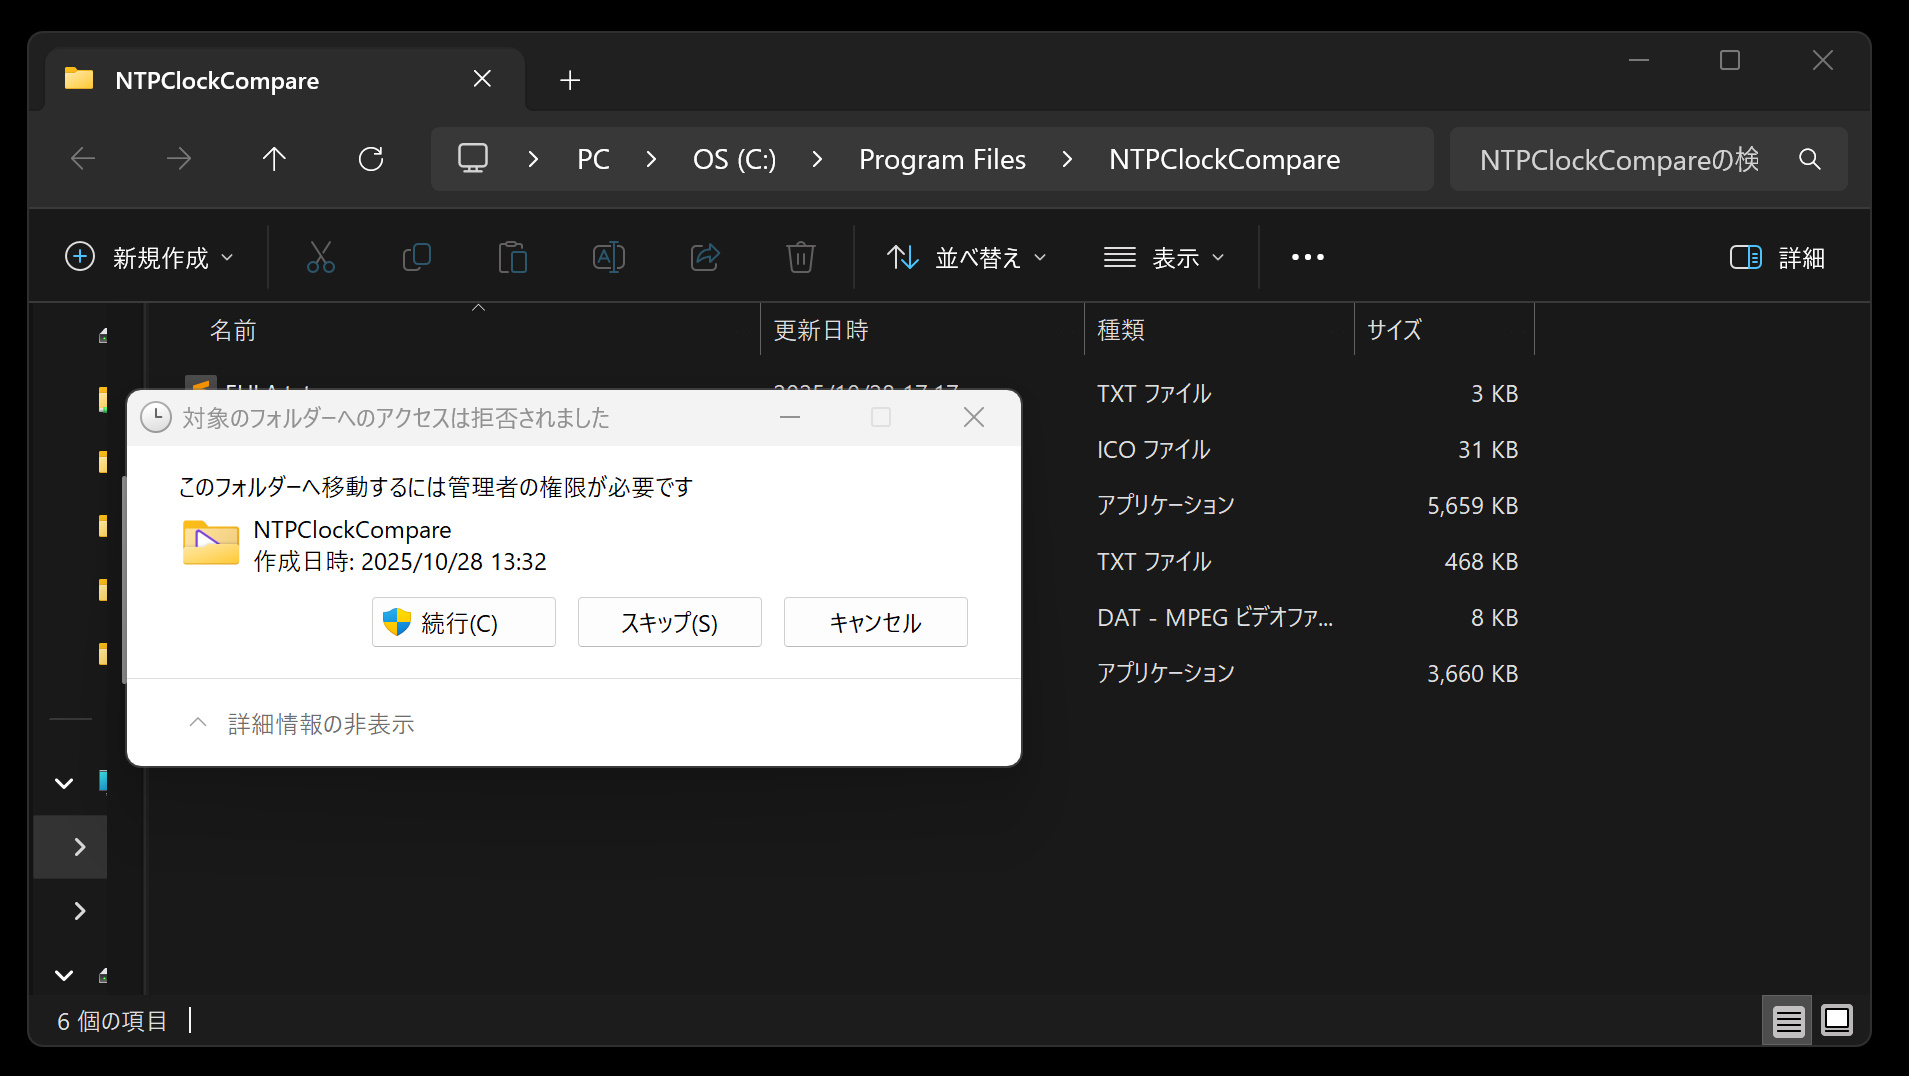The image size is (1909, 1076).
Task: Click the Paste clipboard icon
Action: pyautogui.click(x=512, y=257)
